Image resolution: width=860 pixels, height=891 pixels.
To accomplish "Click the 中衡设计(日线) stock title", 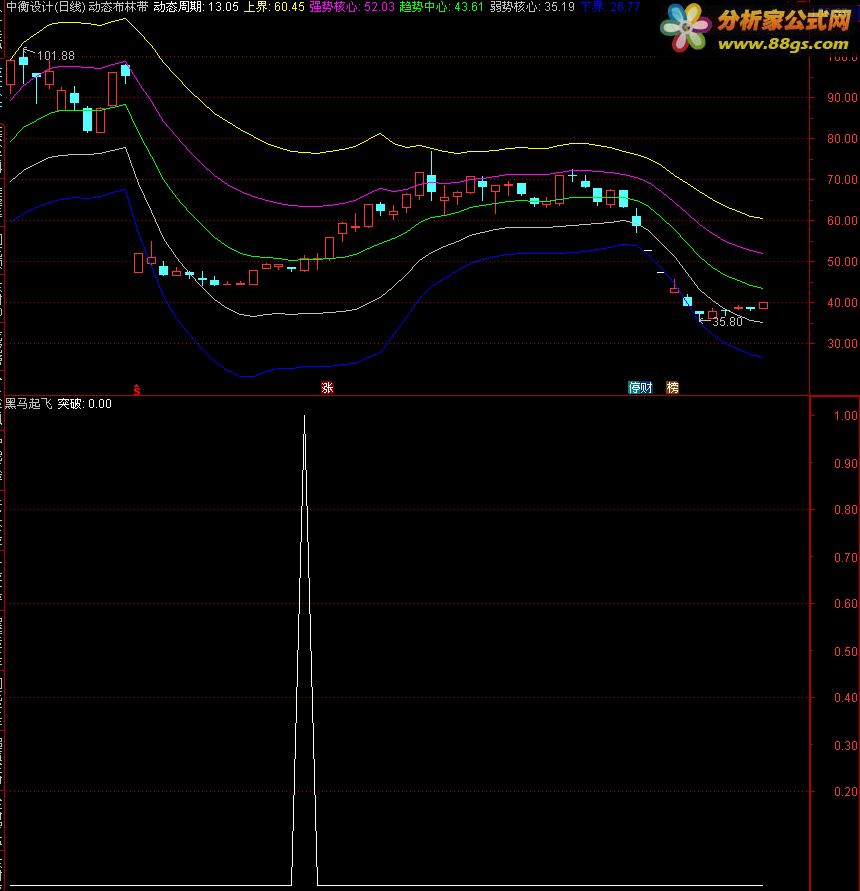I will click(45, 7).
